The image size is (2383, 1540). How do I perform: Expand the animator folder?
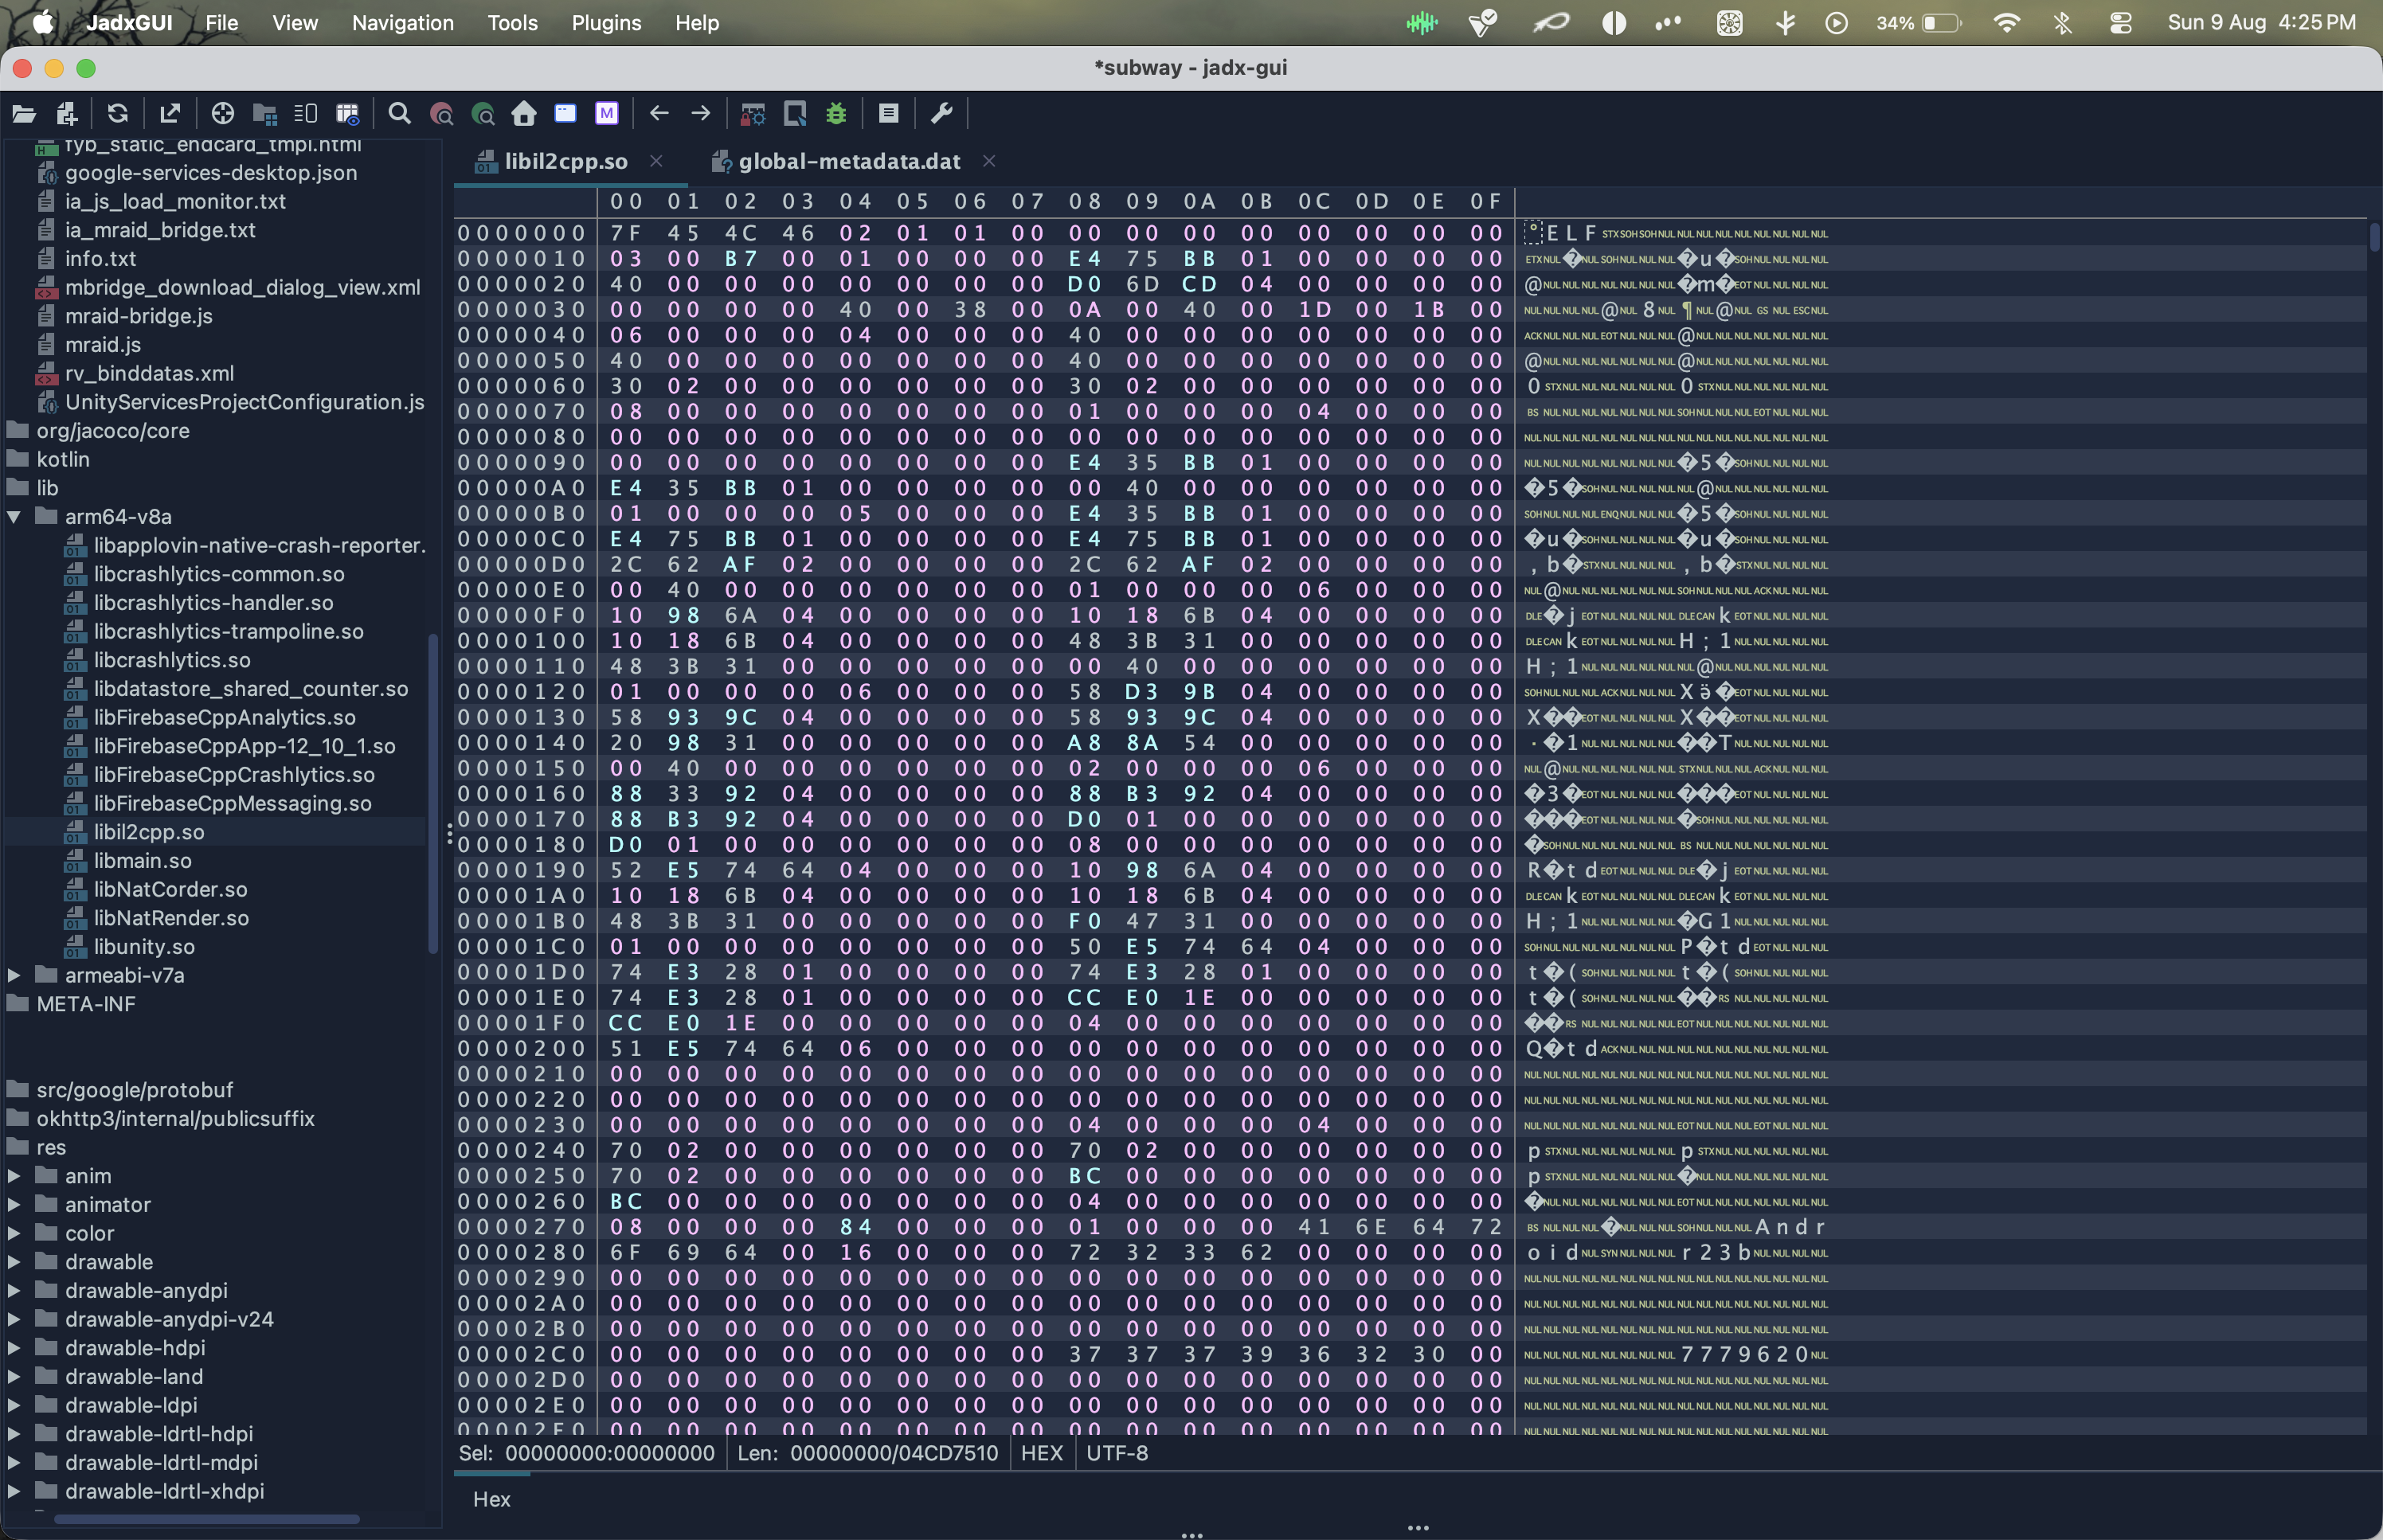click(14, 1205)
